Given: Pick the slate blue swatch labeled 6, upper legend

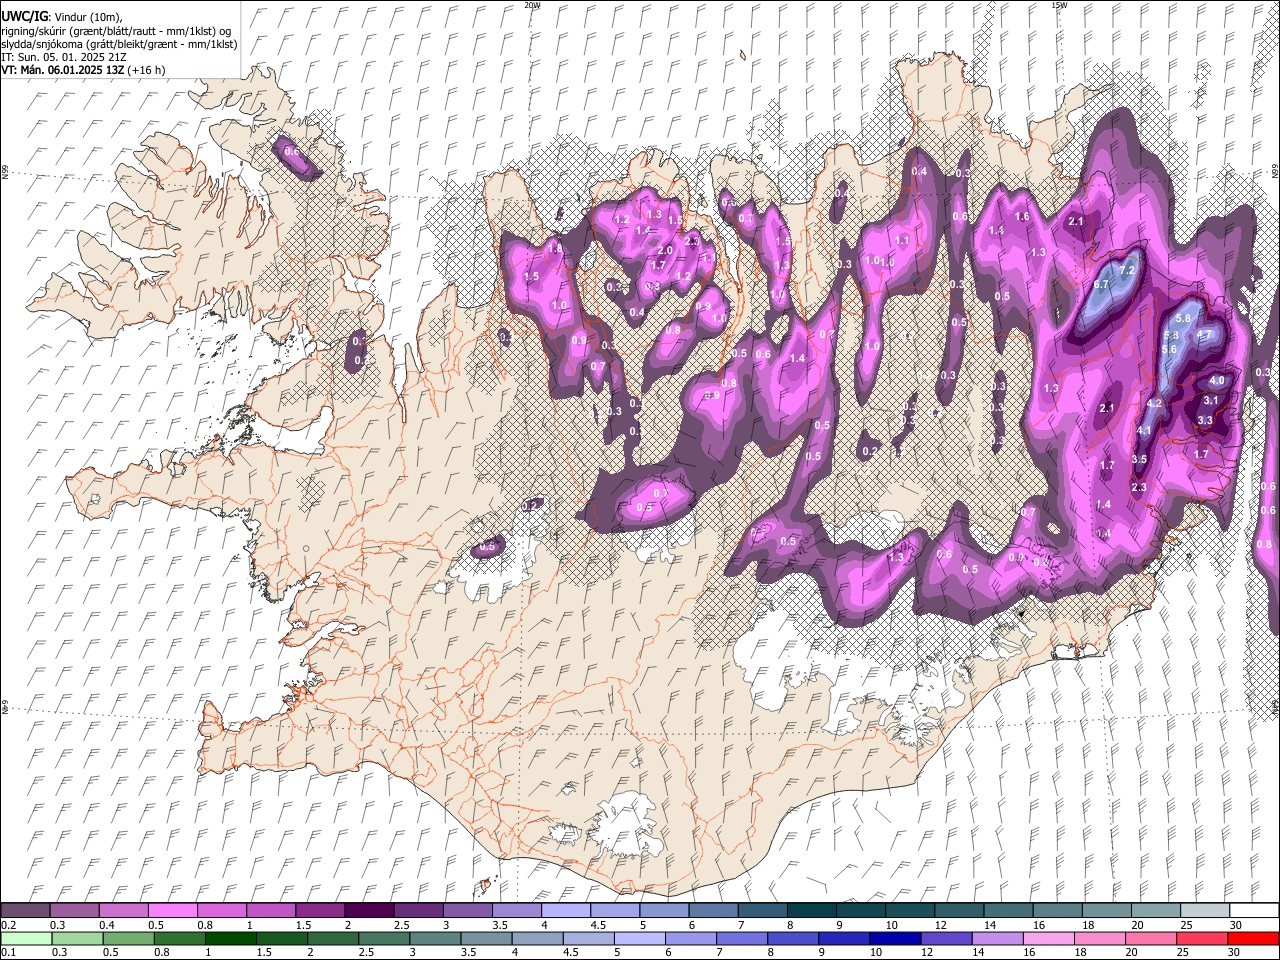Looking at the screenshot, I should click(714, 911).
